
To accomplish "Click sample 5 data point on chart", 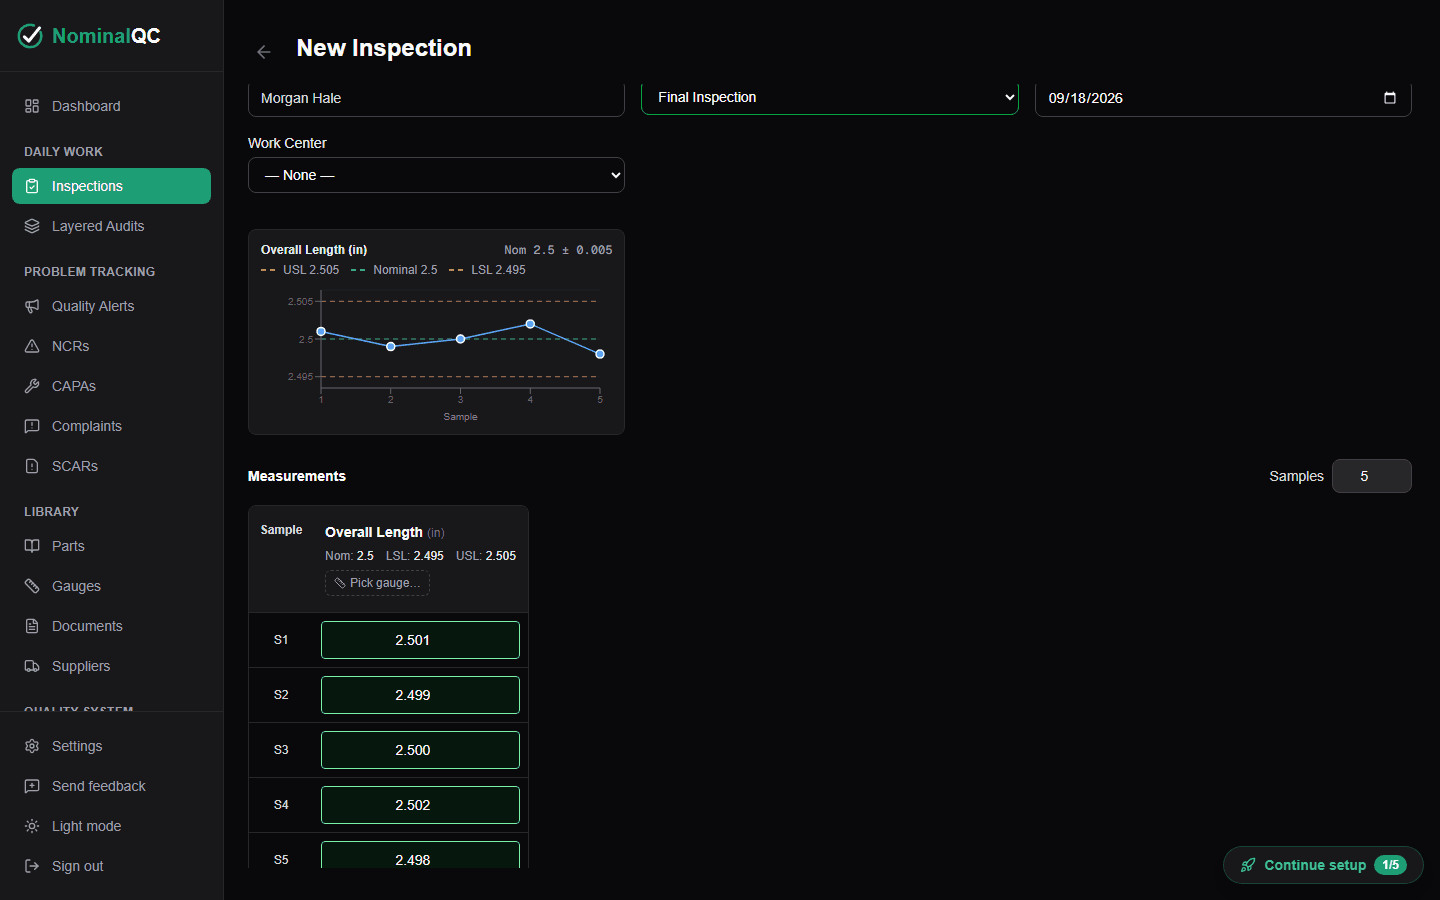I will [600, 354].
